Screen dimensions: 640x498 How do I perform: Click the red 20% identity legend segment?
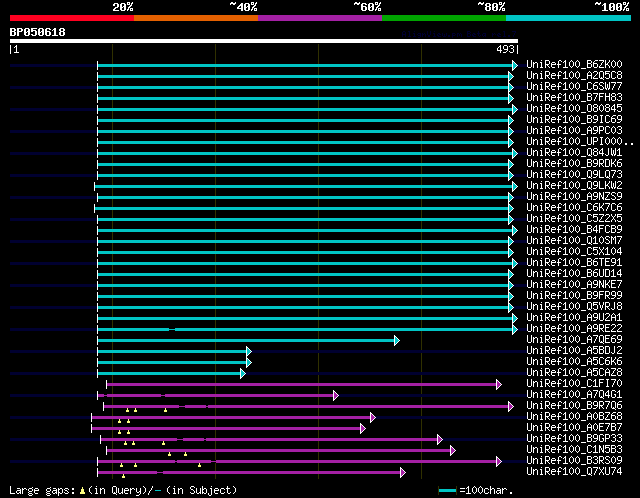(x=72, y=18)
